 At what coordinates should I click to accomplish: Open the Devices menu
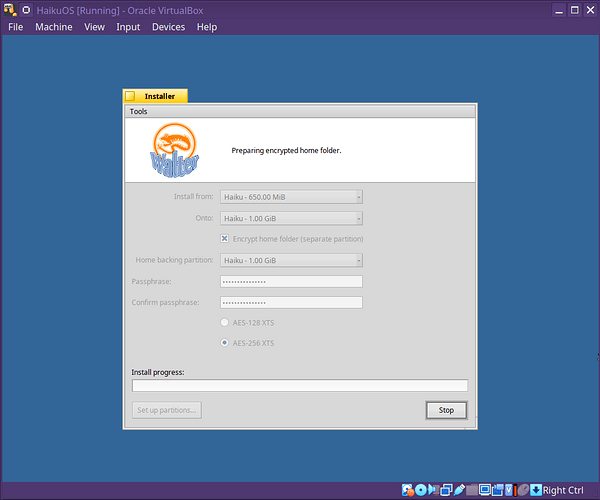168,27
